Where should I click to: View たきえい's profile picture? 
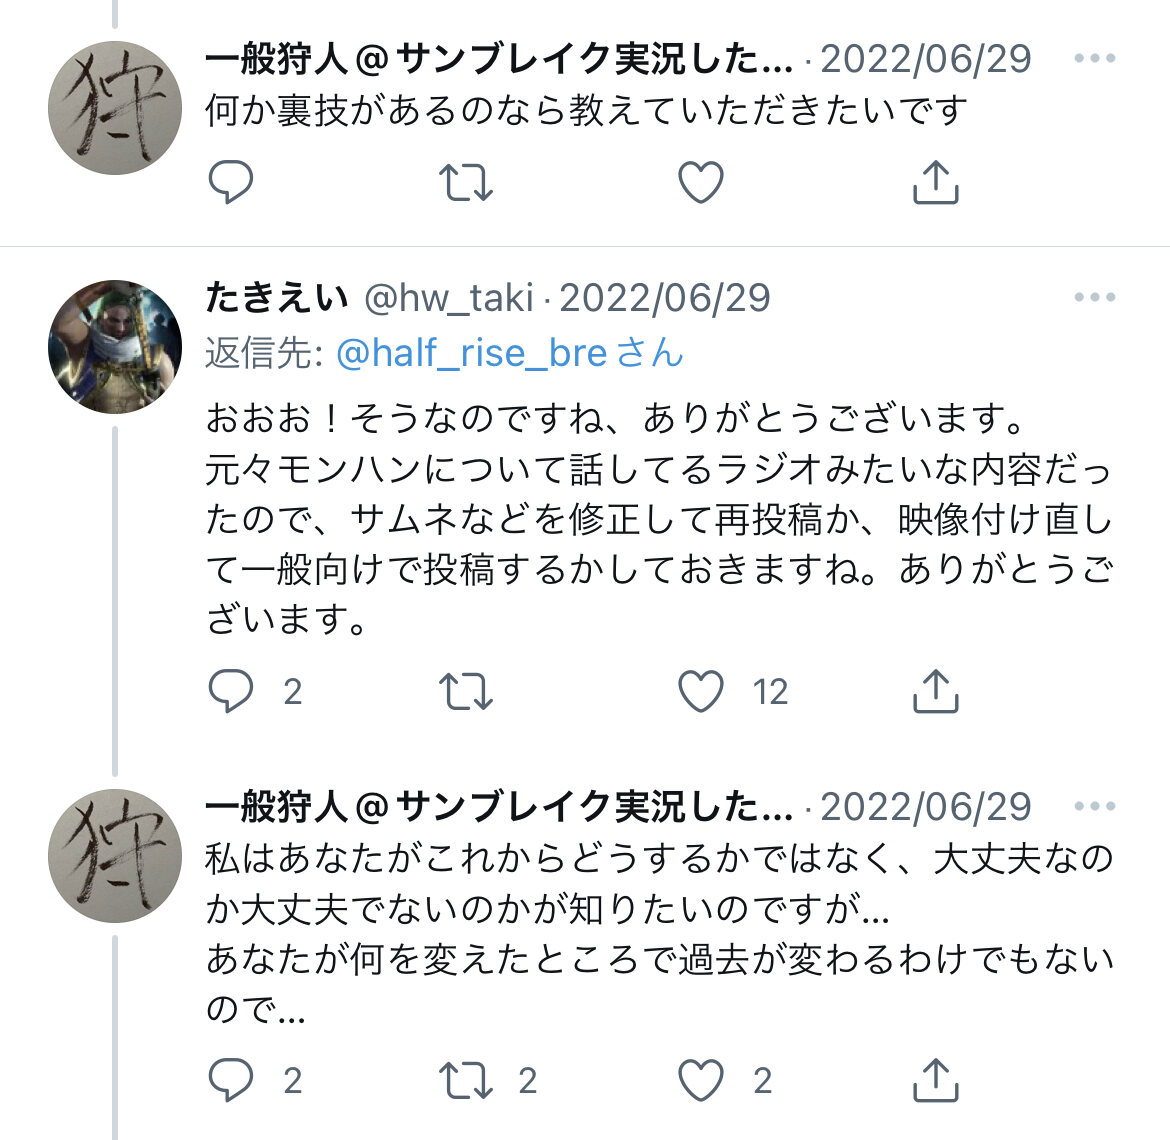click(115, 347)
